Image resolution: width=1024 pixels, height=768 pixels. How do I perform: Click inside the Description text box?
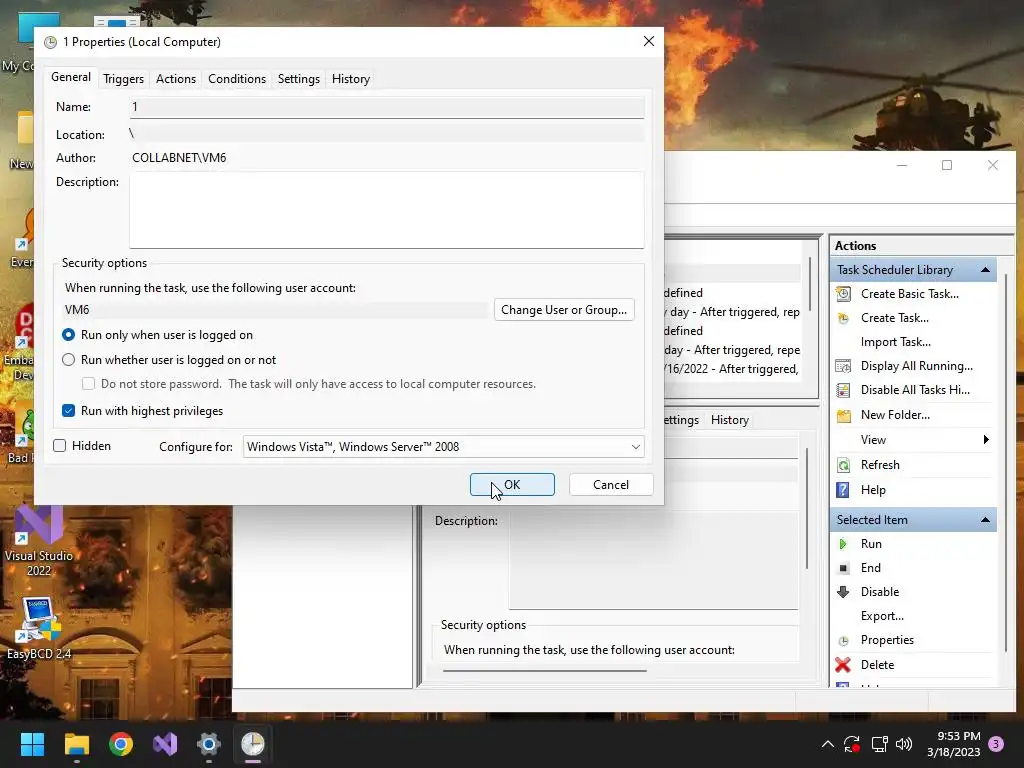click(x=387, y=210)
